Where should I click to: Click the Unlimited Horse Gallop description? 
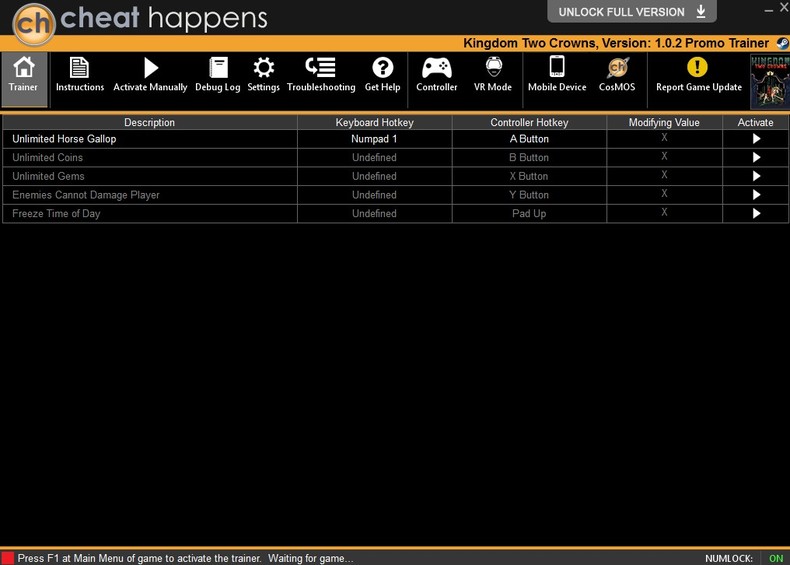tap(64, 139)
